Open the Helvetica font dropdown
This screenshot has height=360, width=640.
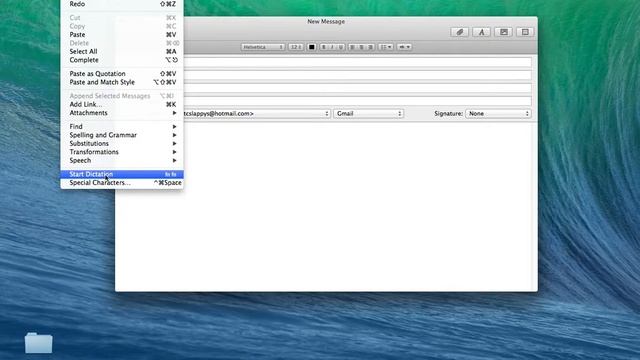(x=263, y=47)
